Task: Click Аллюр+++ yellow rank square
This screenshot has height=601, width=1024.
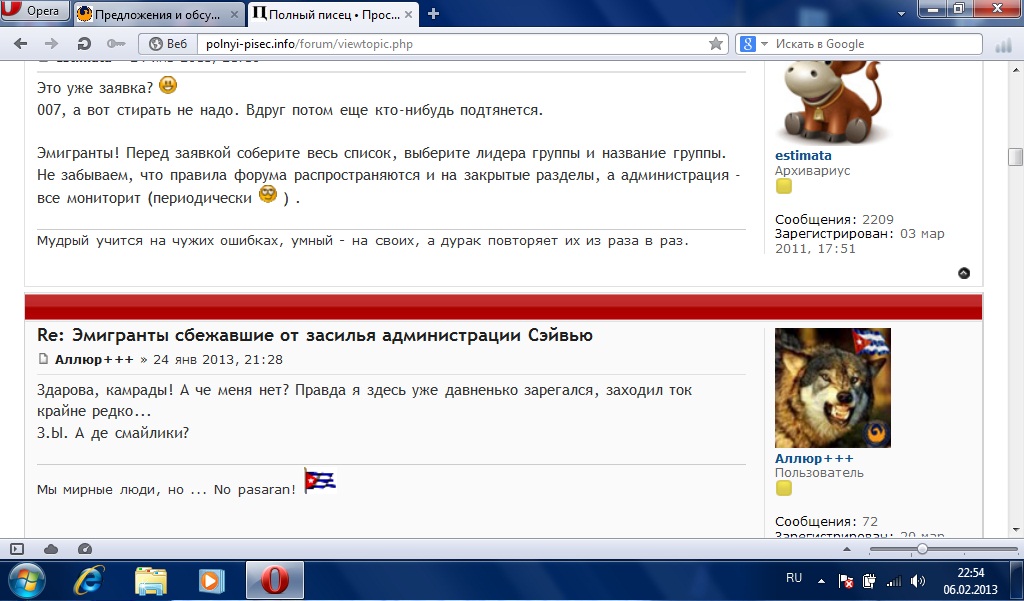Action: coord(784,488)
